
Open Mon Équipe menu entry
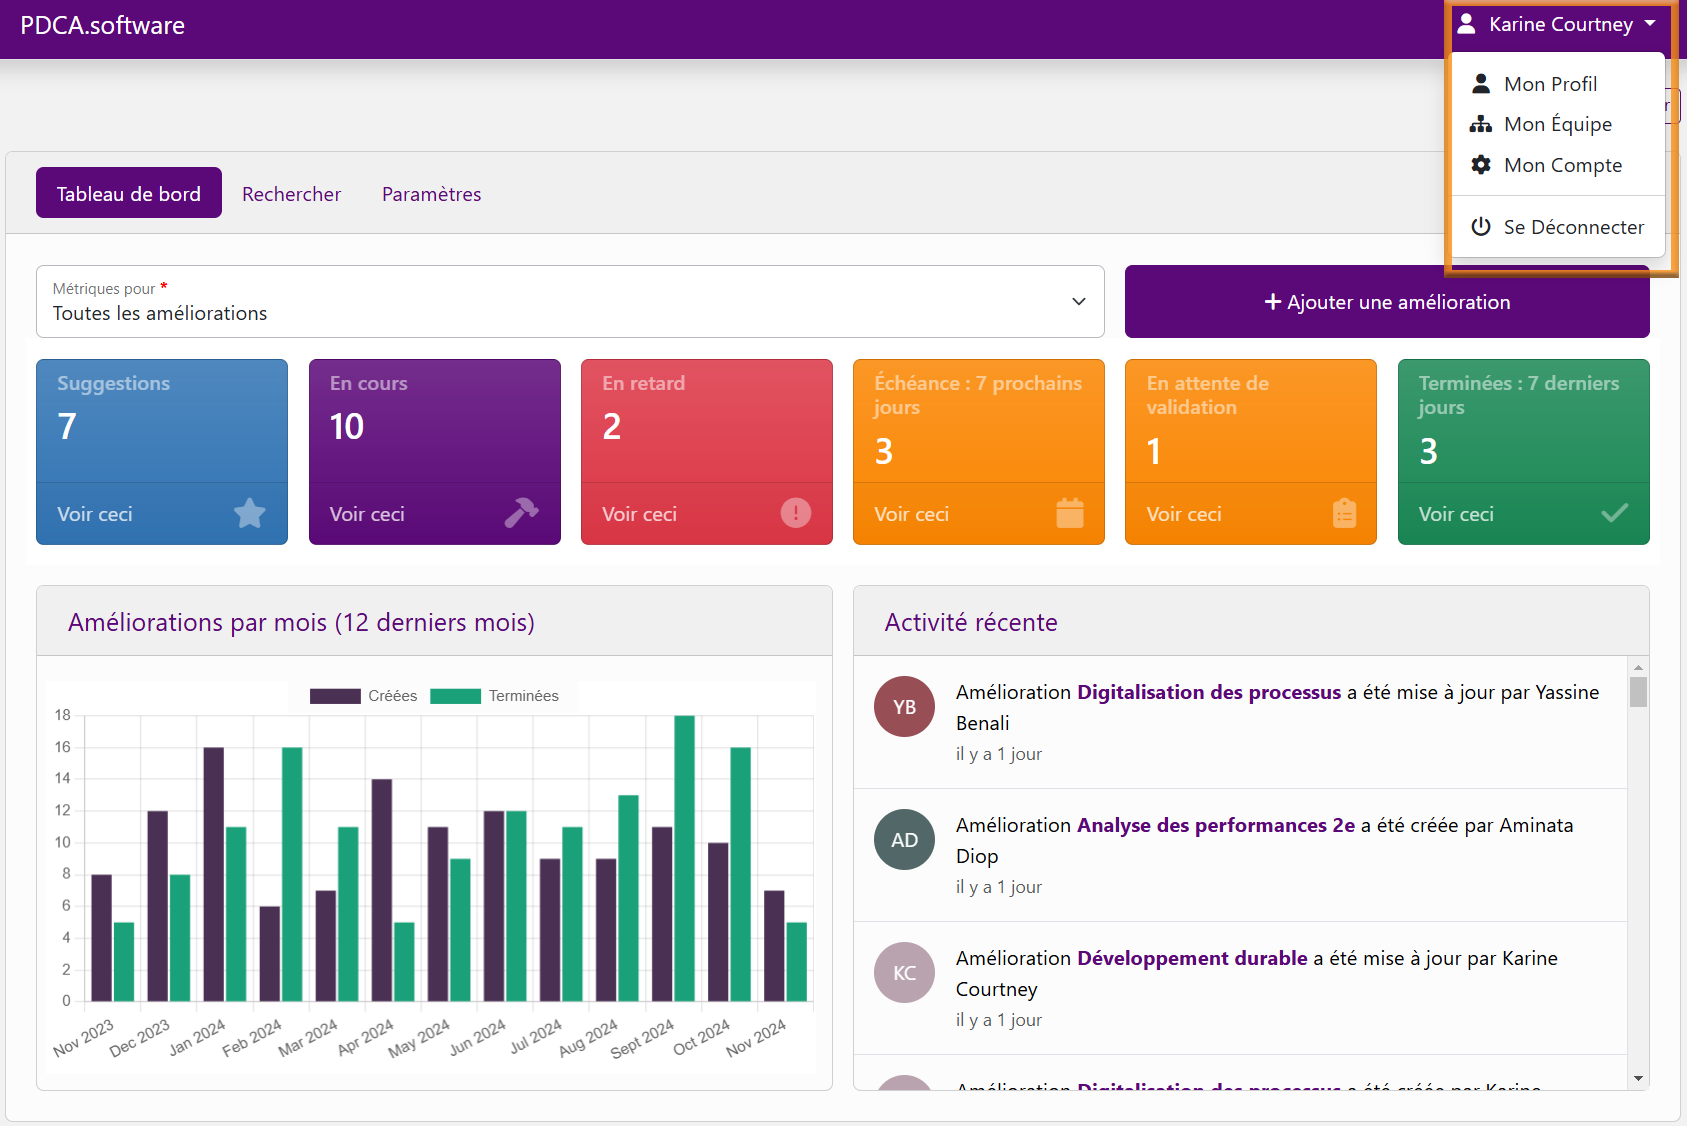[1558, 124]
